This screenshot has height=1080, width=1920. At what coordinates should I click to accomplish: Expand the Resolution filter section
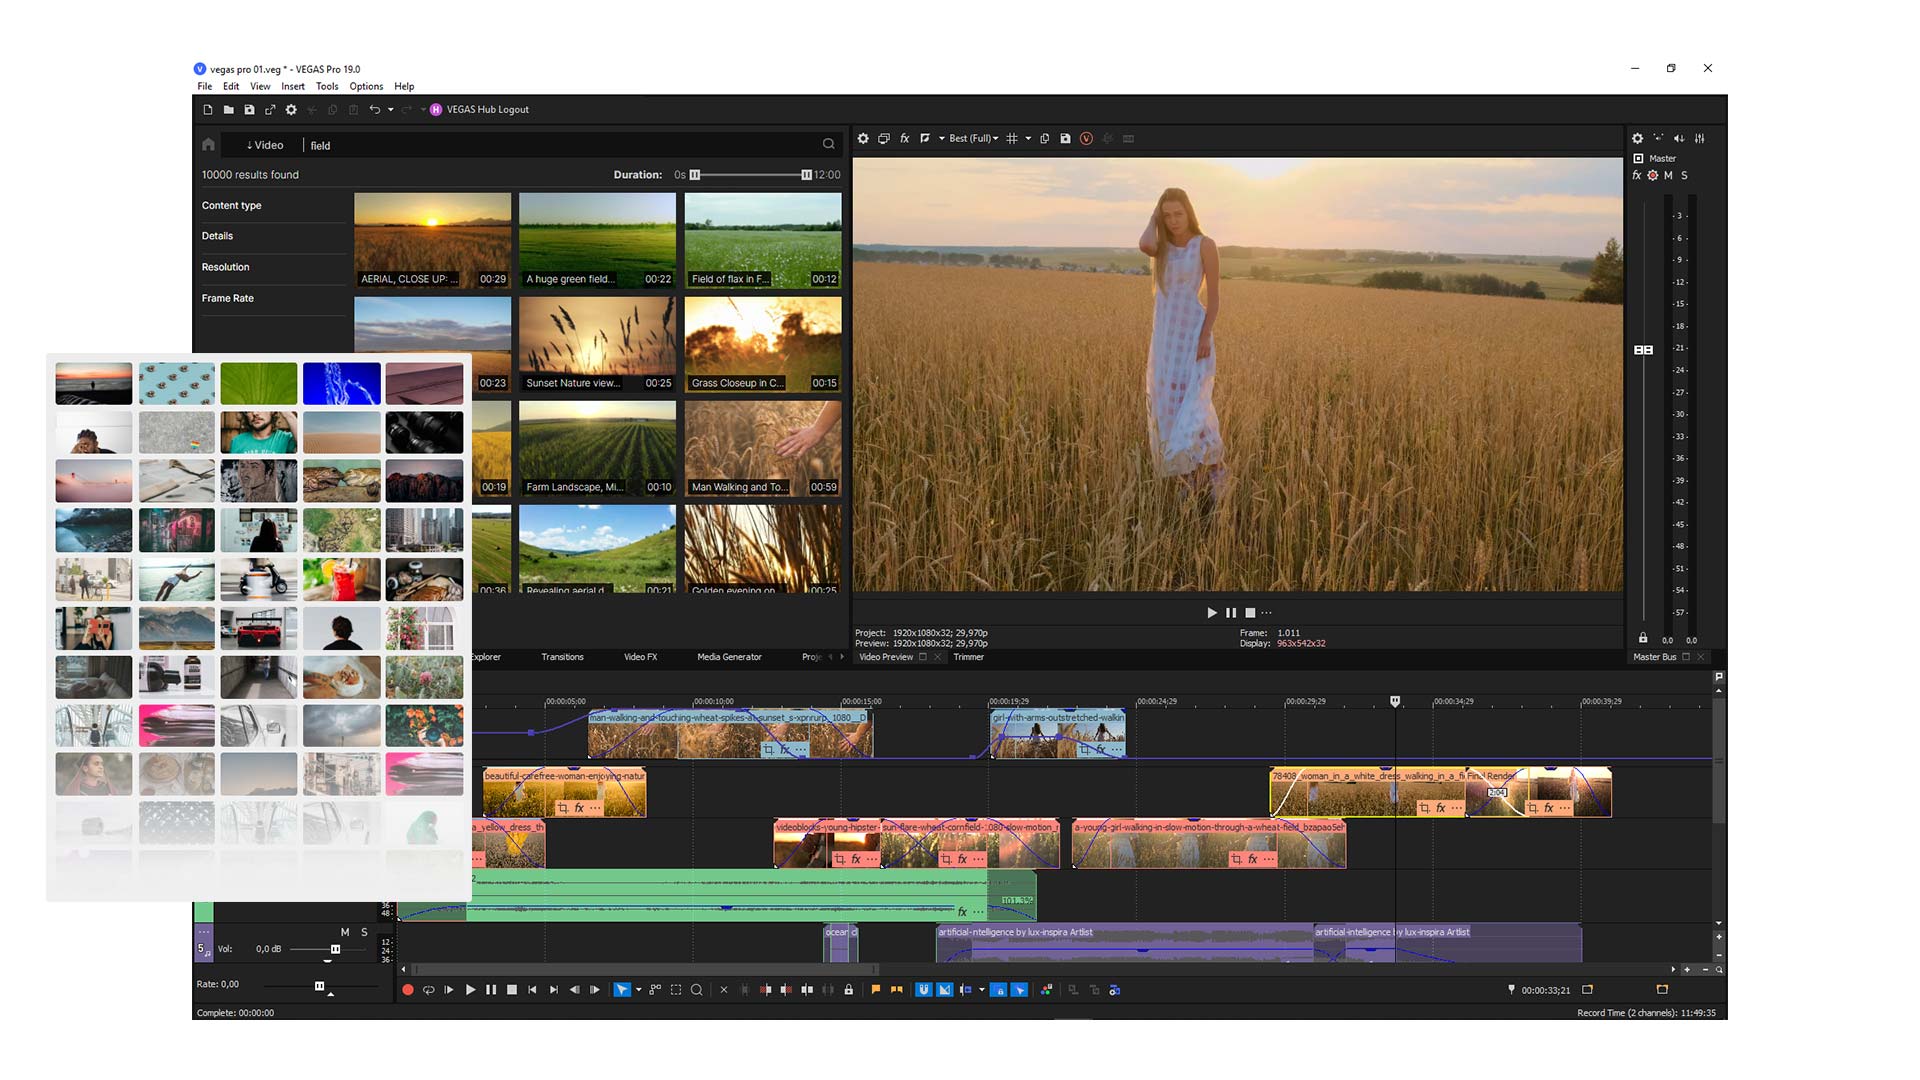pyautogui.click(x=225, y=267)
